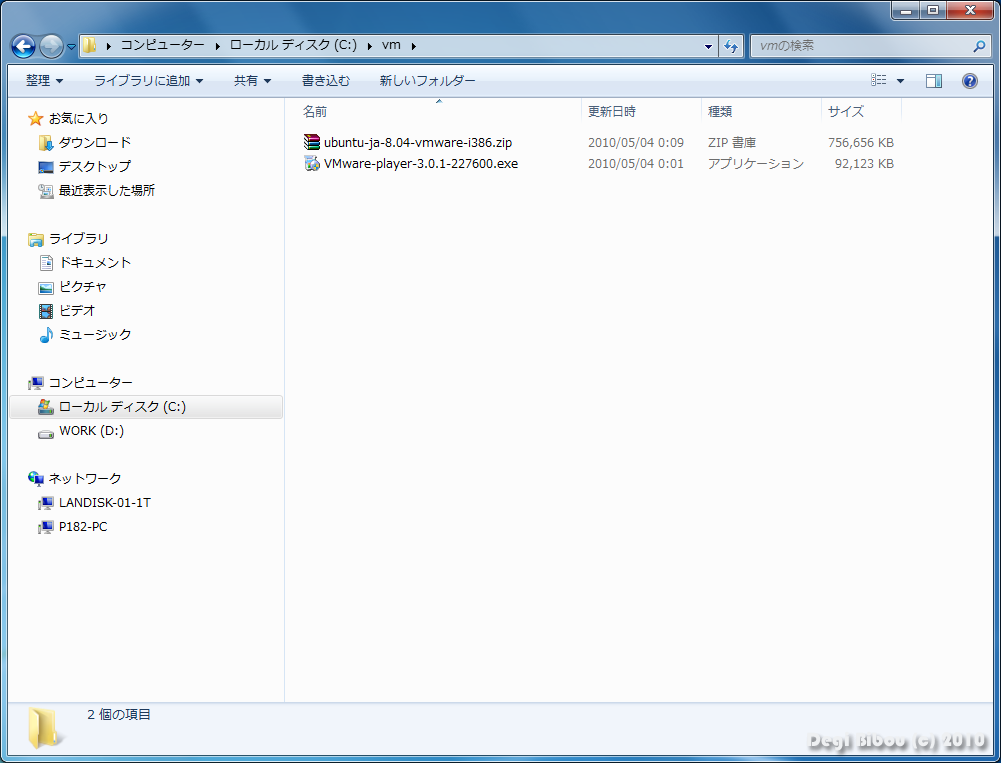Viewport: 1001px width, 763px height.
Task: Click the zip archive icon for ubuntu file
Action: click(x=312, y=142)
